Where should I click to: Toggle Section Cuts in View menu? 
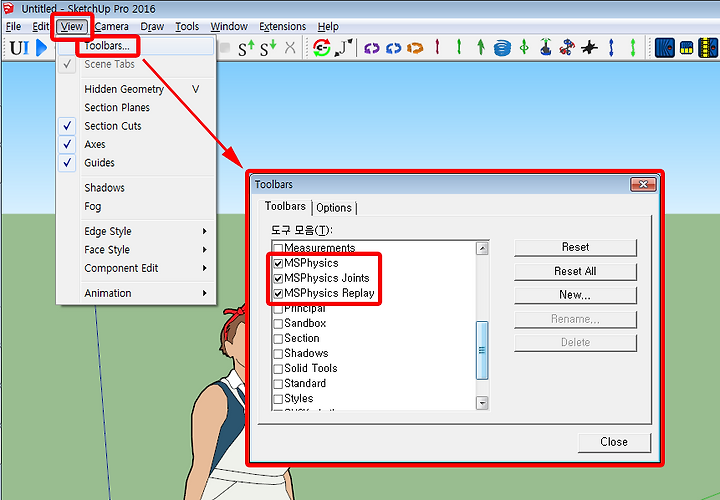pyautogui.click(x=136, y=126)
